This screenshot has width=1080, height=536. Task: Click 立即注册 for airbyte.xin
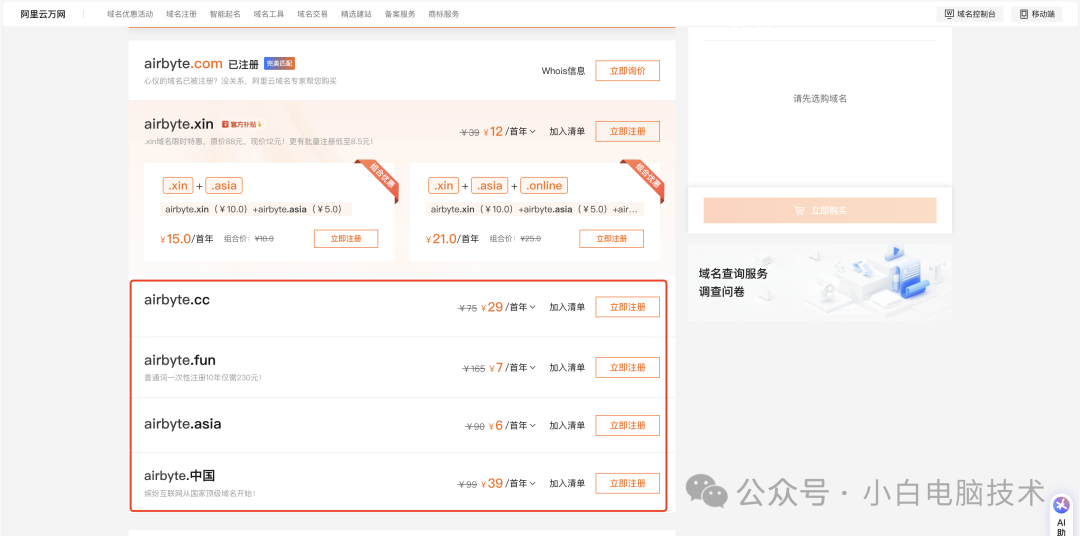627,132
